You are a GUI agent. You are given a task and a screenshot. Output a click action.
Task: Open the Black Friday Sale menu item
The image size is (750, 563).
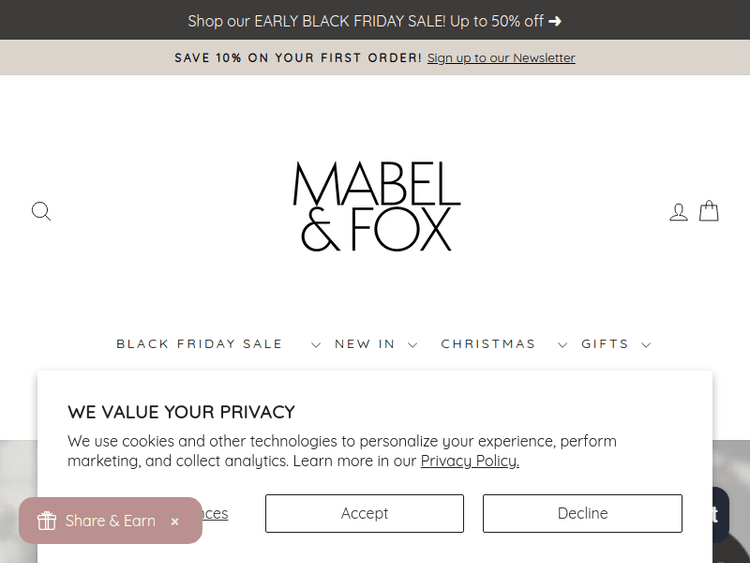point(200,344)
